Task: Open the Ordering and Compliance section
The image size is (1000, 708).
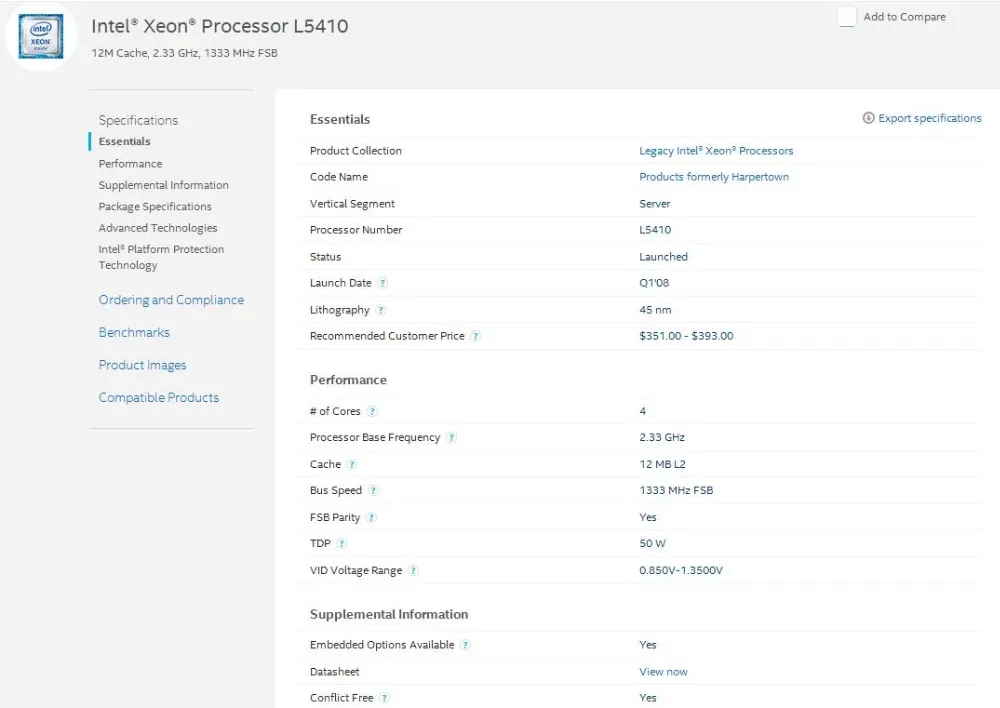Action: click(171, 300)
